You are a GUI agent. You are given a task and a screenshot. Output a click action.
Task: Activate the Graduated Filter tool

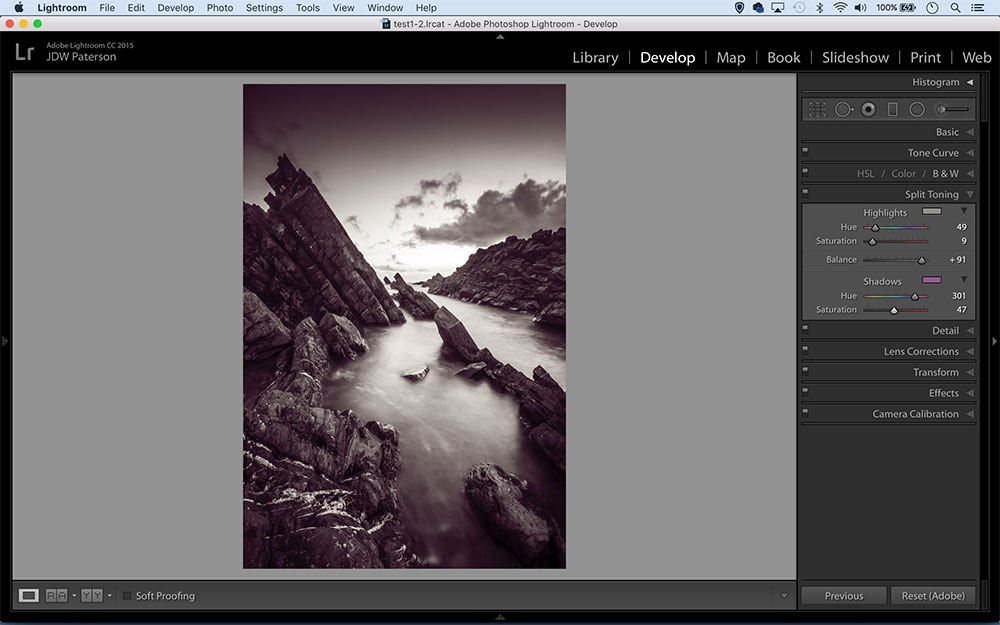[x=892, y=109]
